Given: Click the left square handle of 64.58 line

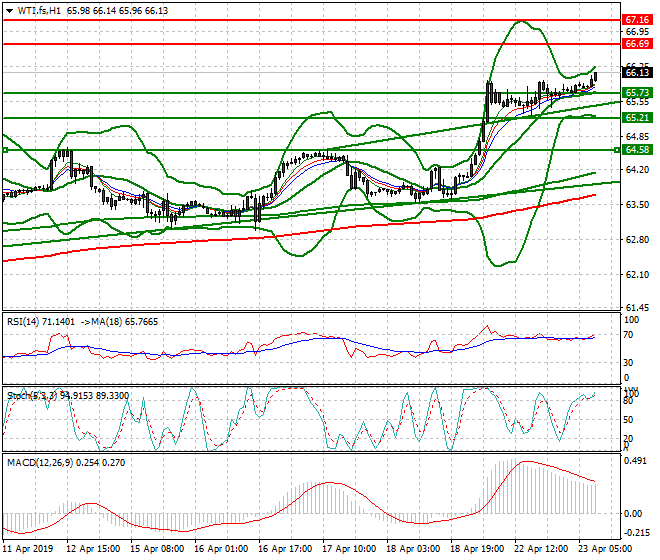Looking at the screenshot, I should coord(5,150).
